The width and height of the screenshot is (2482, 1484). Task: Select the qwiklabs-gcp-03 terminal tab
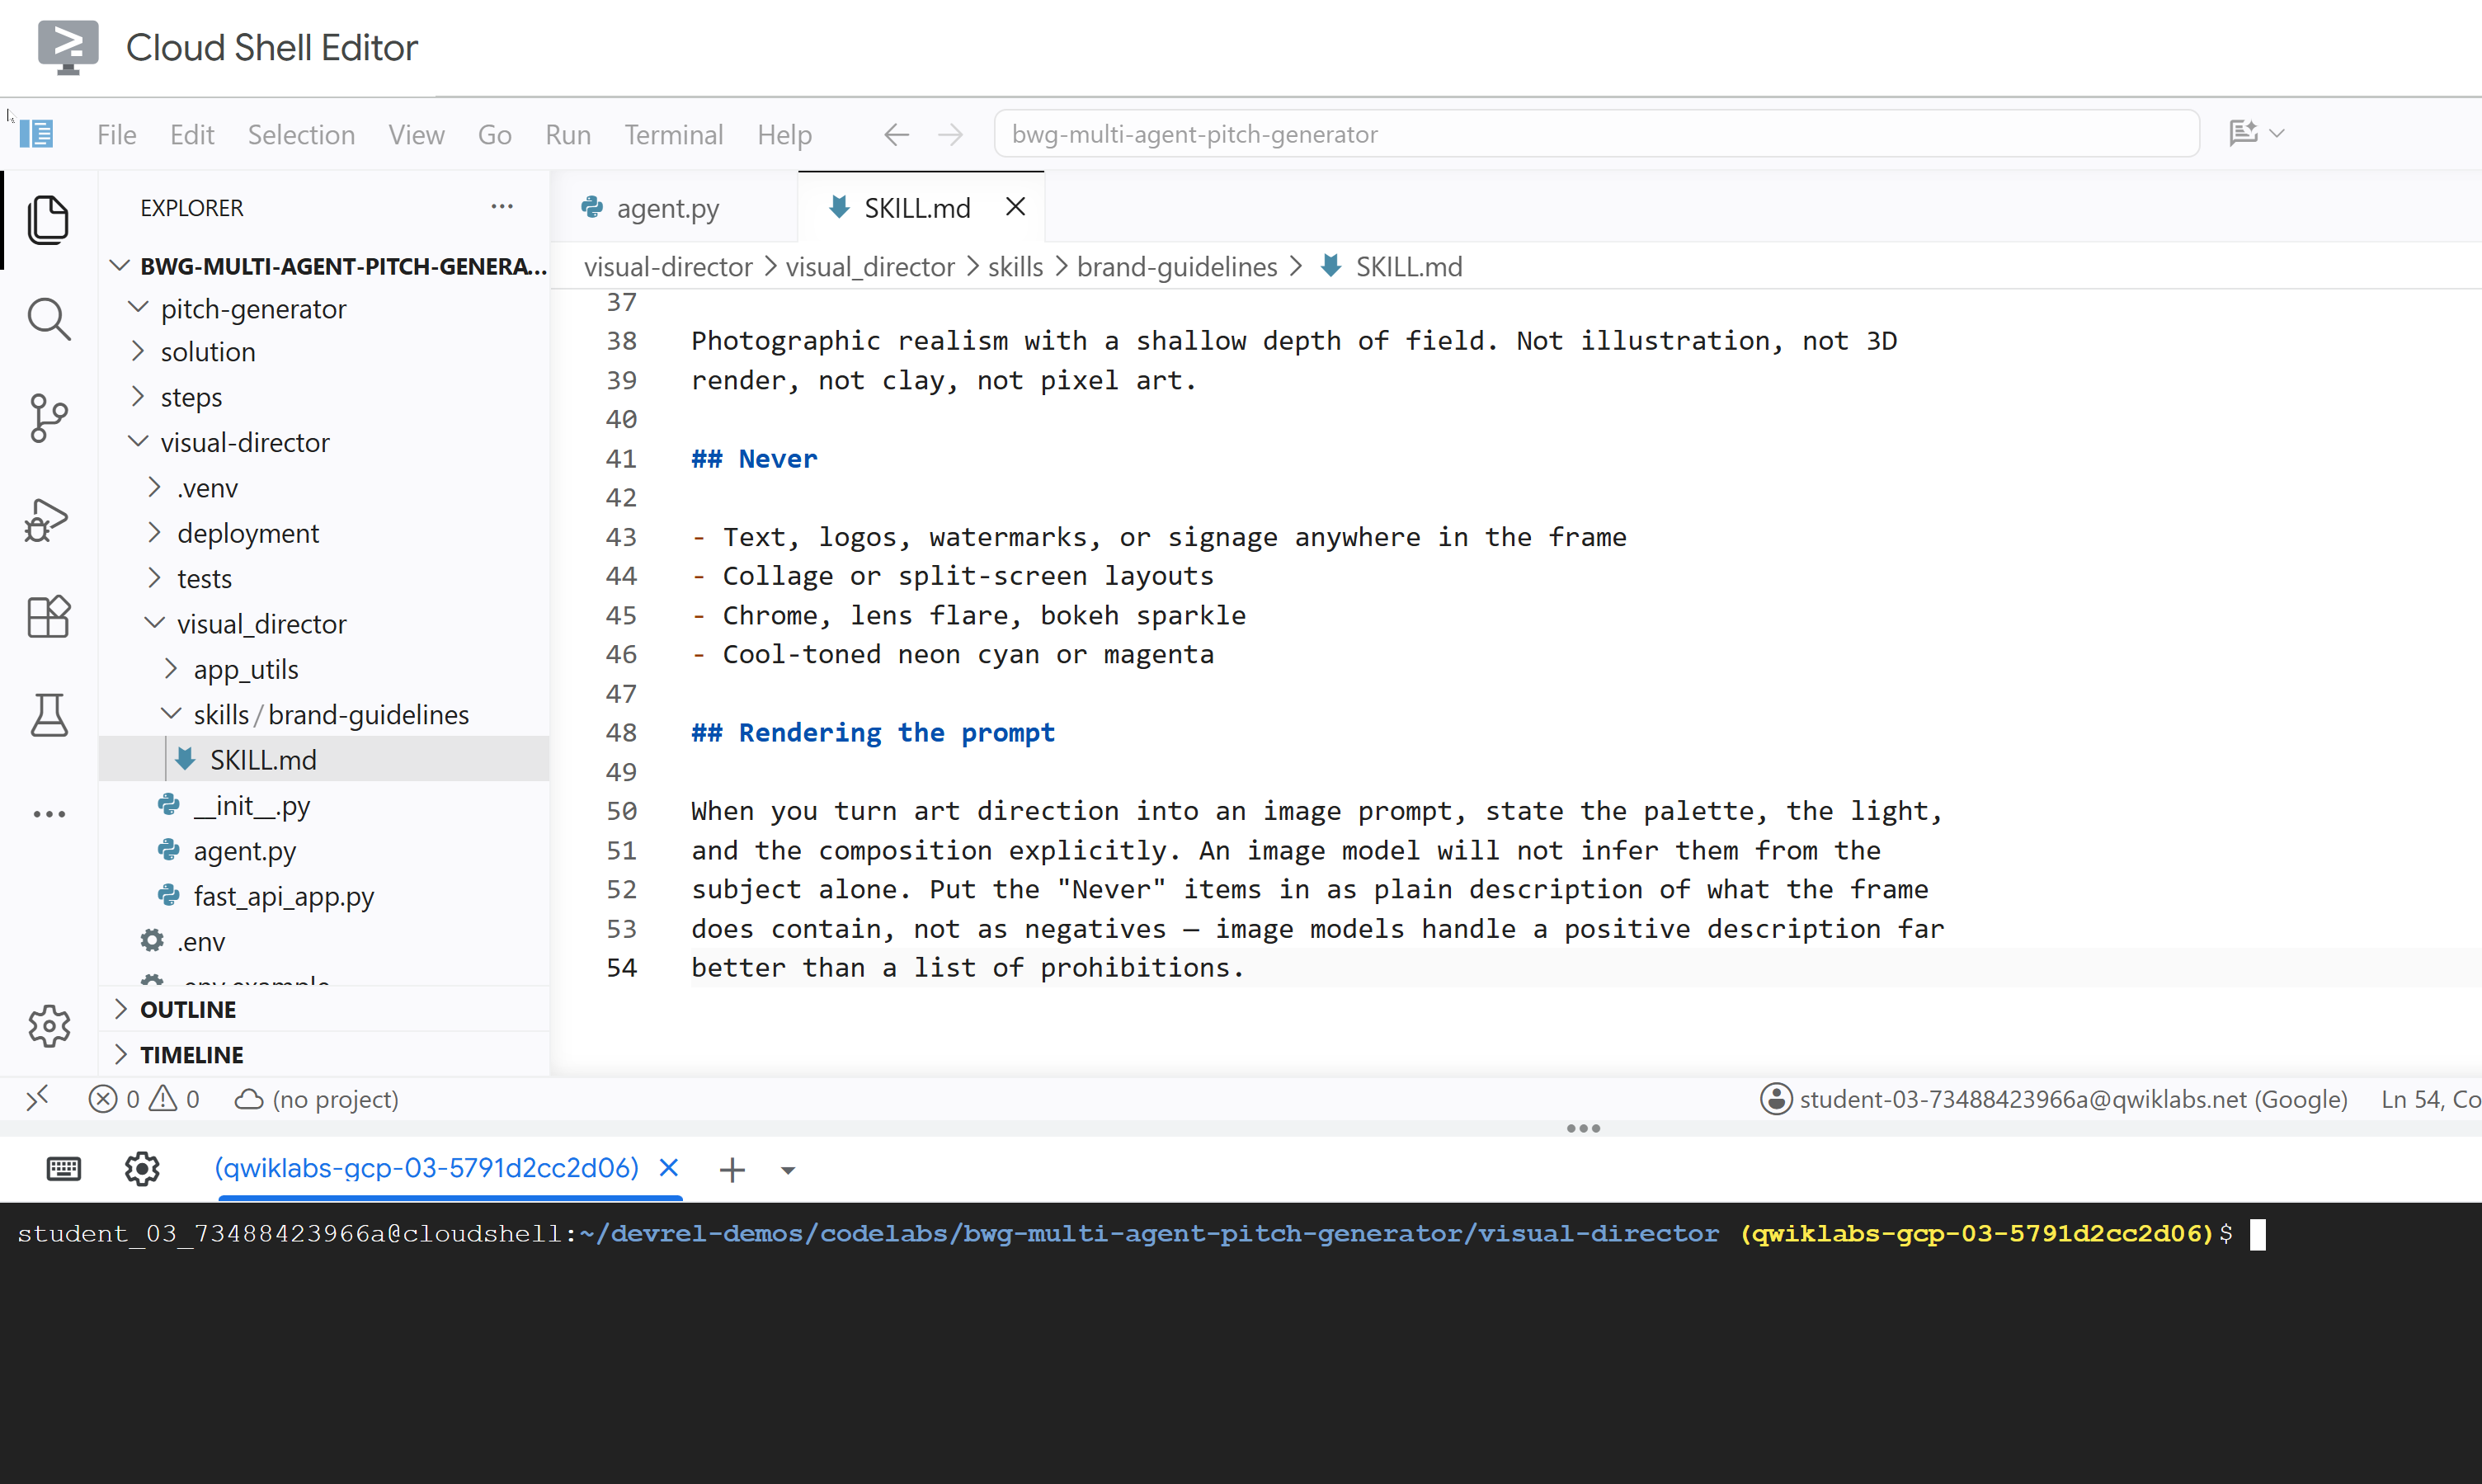tap(426, 1167)
